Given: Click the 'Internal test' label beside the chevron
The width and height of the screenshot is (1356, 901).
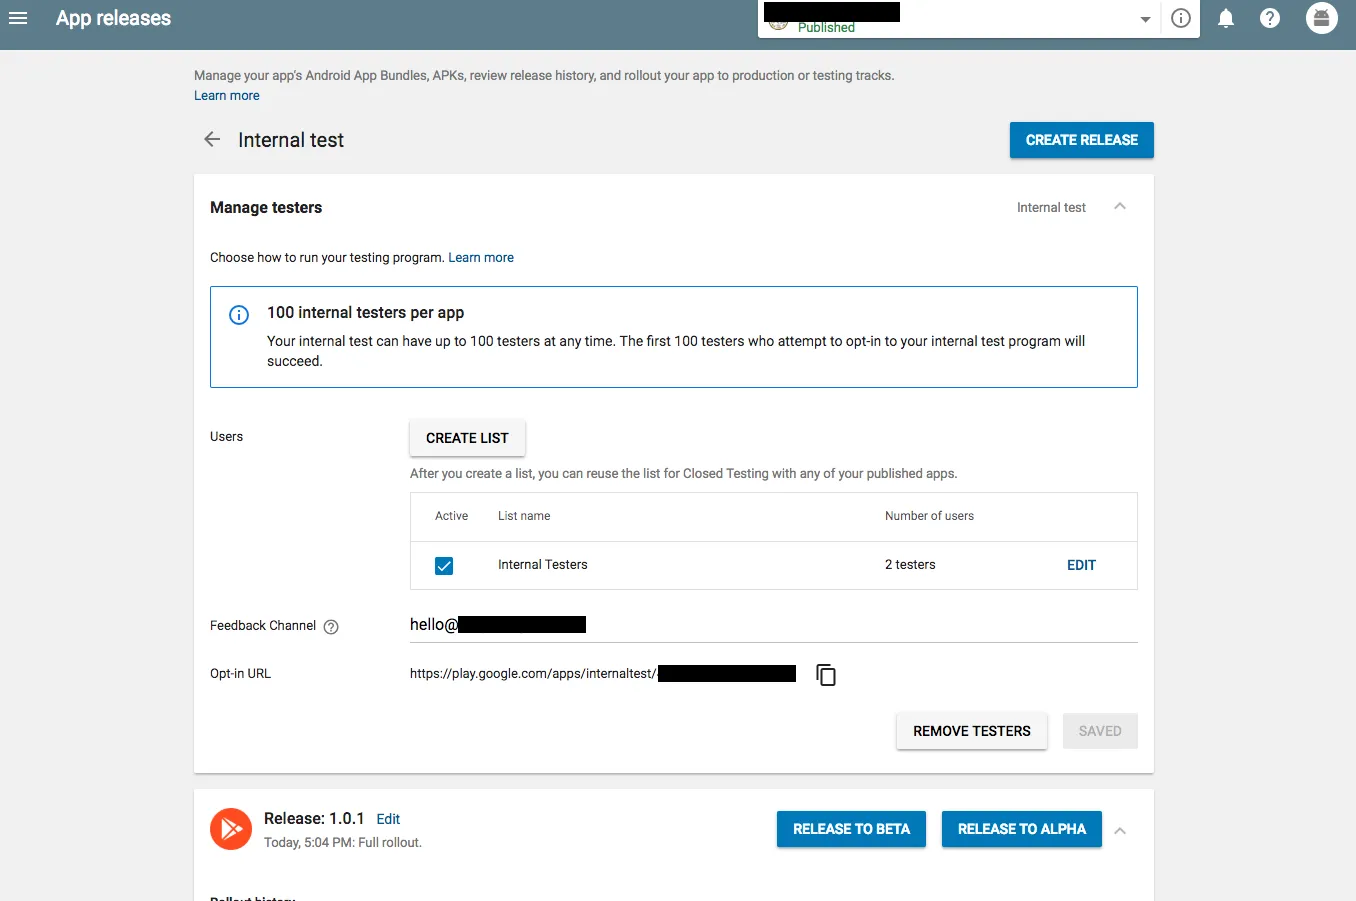Looking at the screenshot, I should [1051, 208].
